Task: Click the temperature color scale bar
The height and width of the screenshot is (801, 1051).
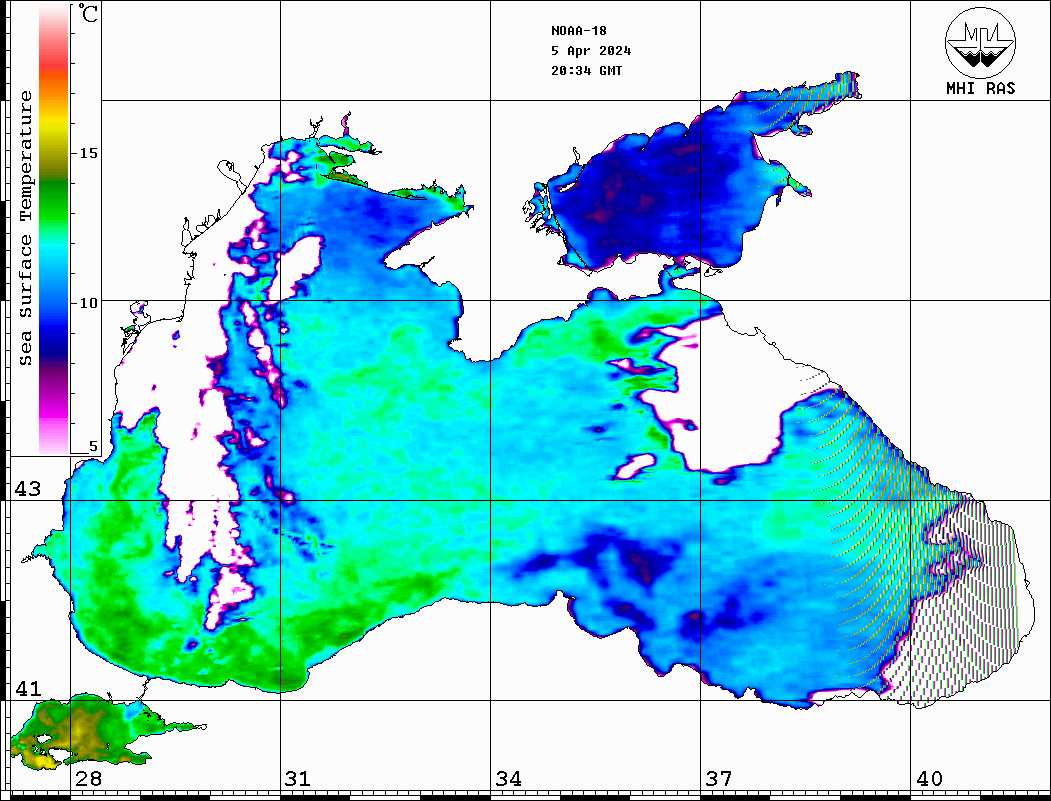Action: tap(54, 229)
